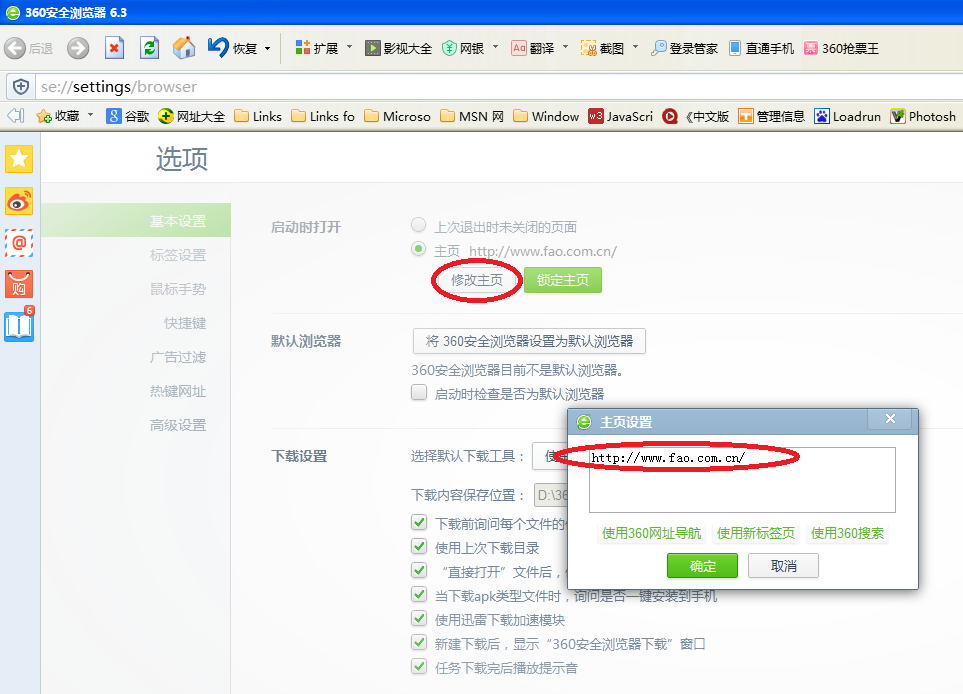
Task: Open 登录管家 login manager
Action: 684,48
